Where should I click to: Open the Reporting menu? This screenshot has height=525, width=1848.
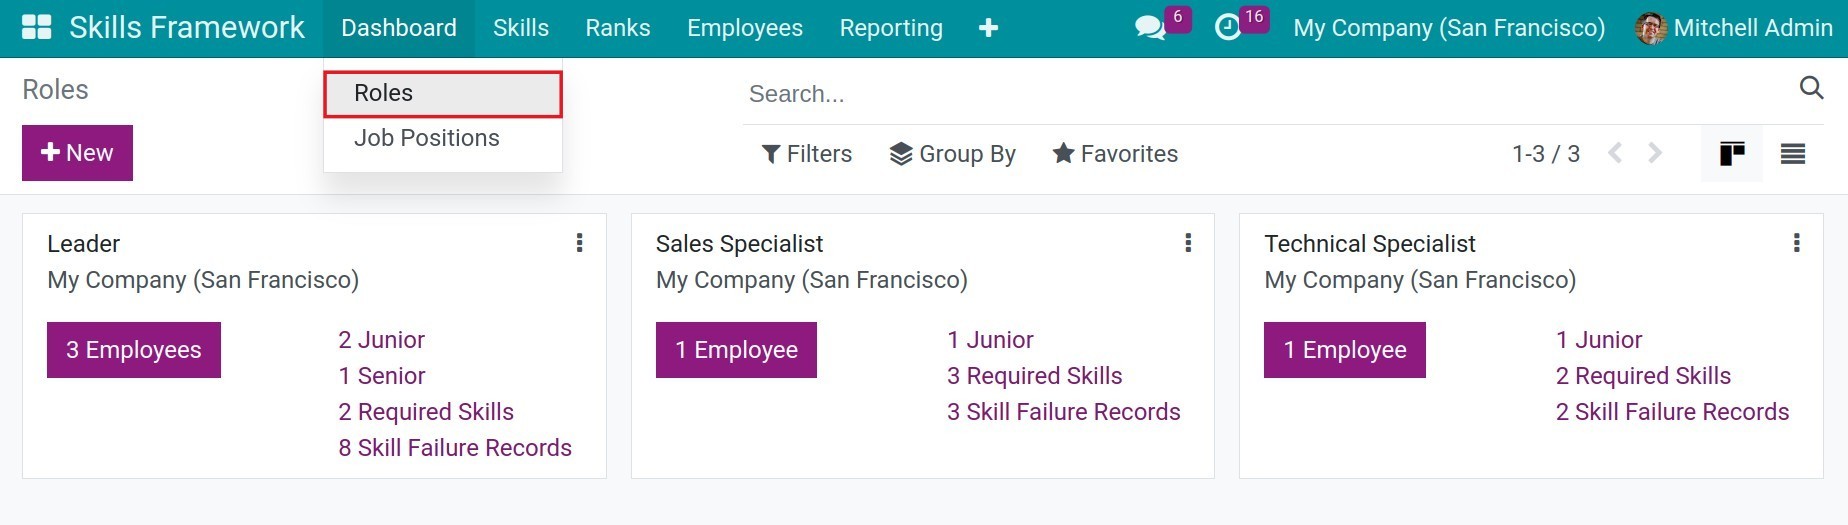pos(891,28)
